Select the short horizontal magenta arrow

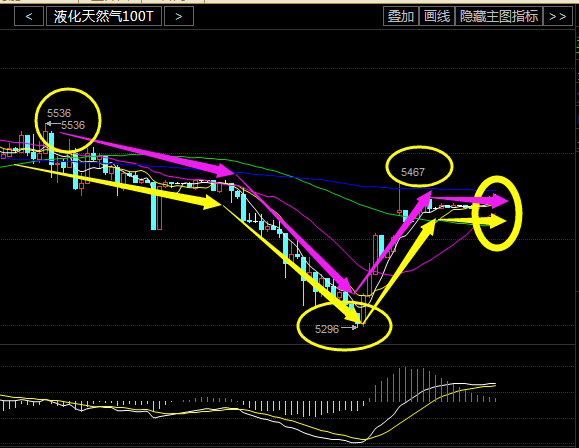click(470, 200)
